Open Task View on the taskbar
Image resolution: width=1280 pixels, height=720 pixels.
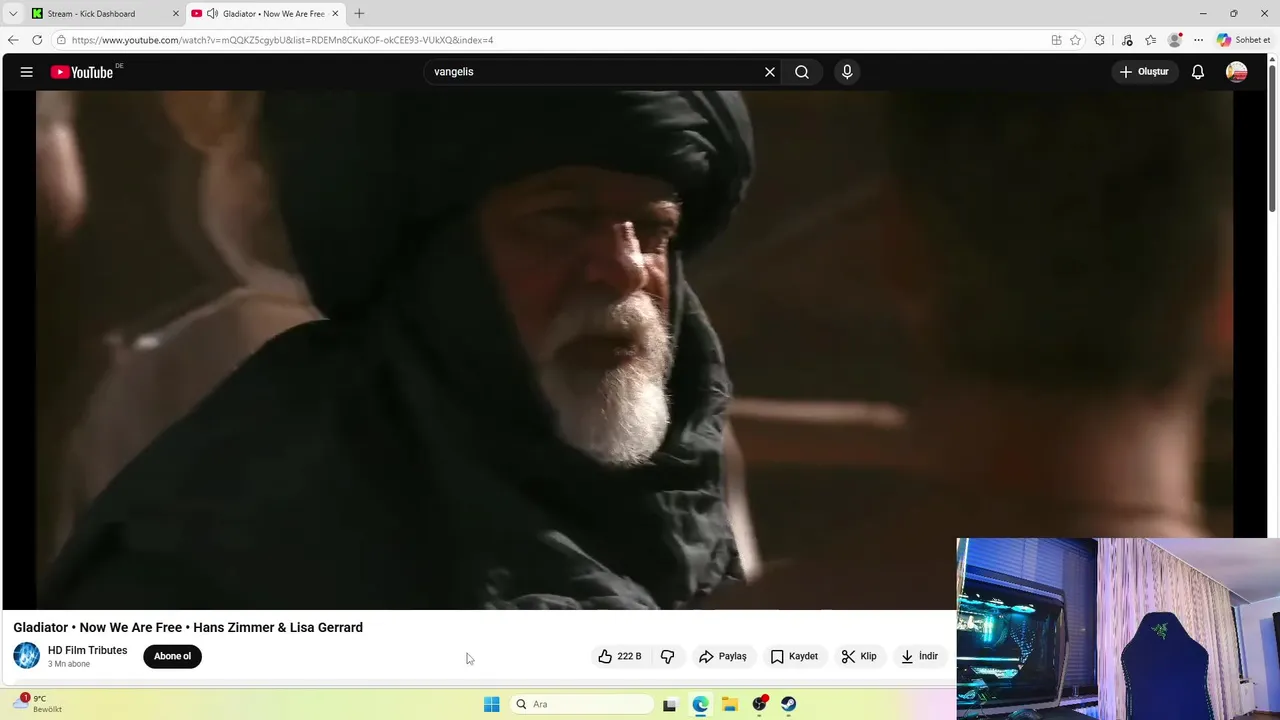(x=670, y=704)
